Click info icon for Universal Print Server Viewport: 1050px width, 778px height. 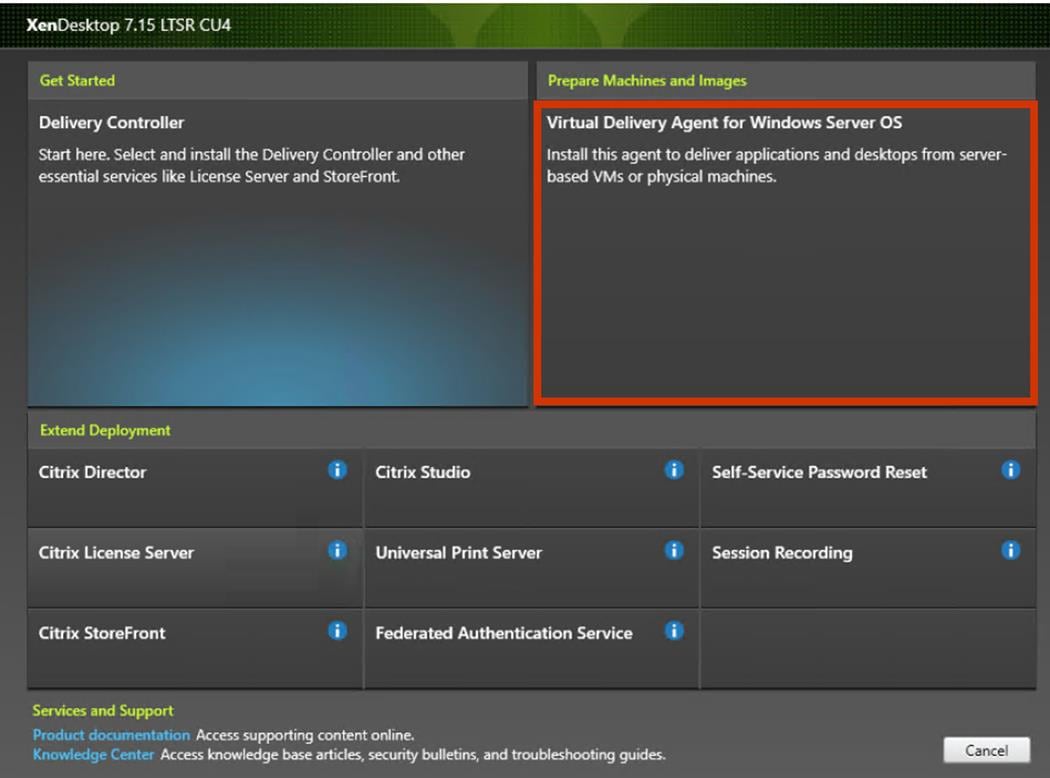674,550
